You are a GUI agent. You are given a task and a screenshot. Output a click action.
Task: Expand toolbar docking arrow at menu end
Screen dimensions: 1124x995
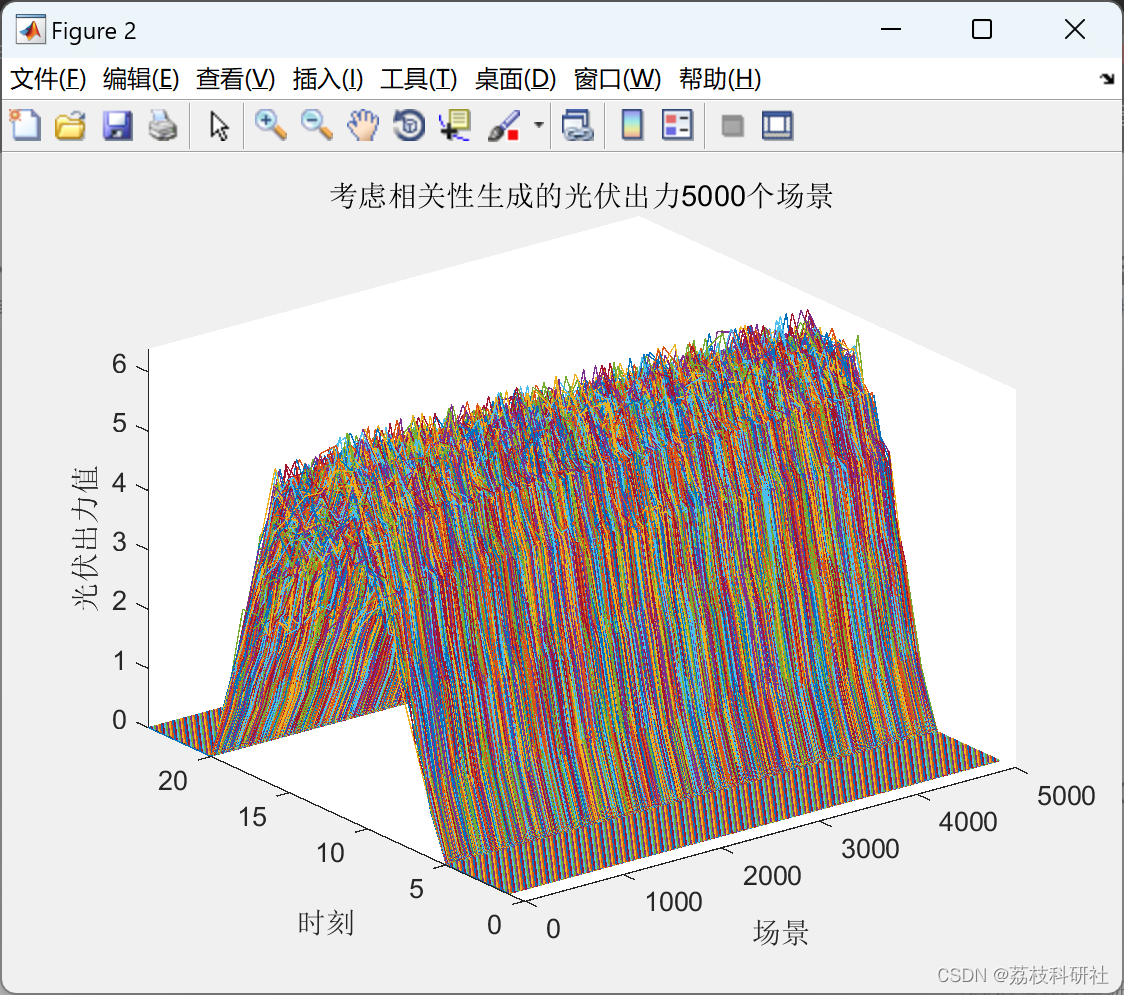coord(1108,78)
